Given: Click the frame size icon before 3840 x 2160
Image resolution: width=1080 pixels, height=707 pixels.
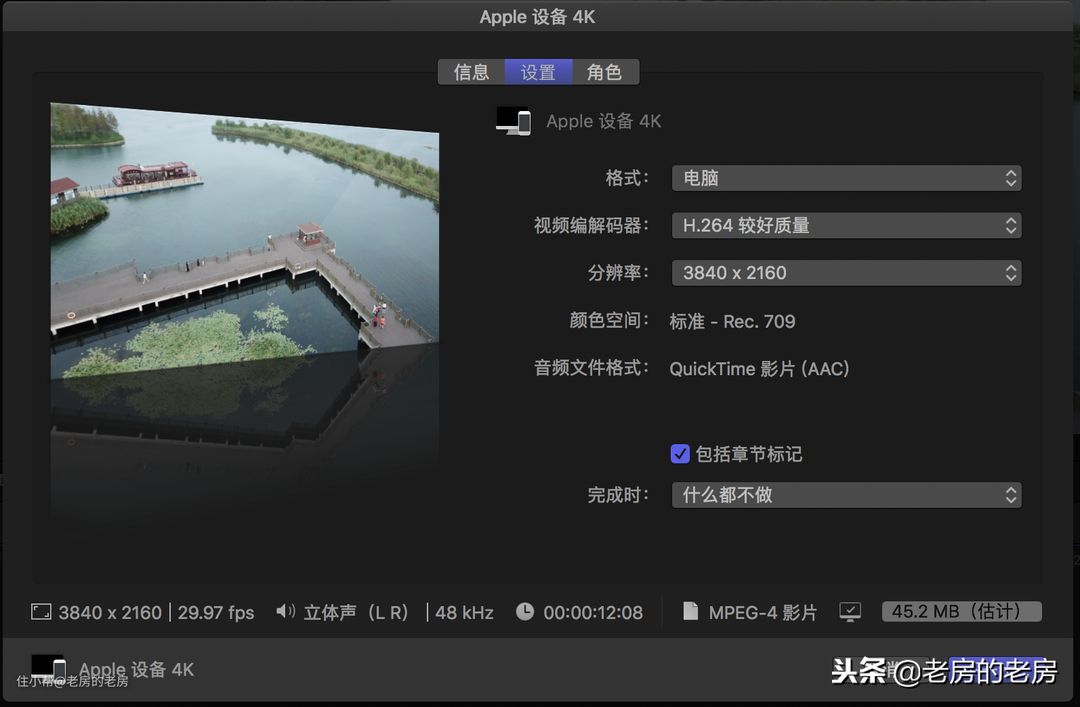Looking at the screenshot, I should (41, 612).
